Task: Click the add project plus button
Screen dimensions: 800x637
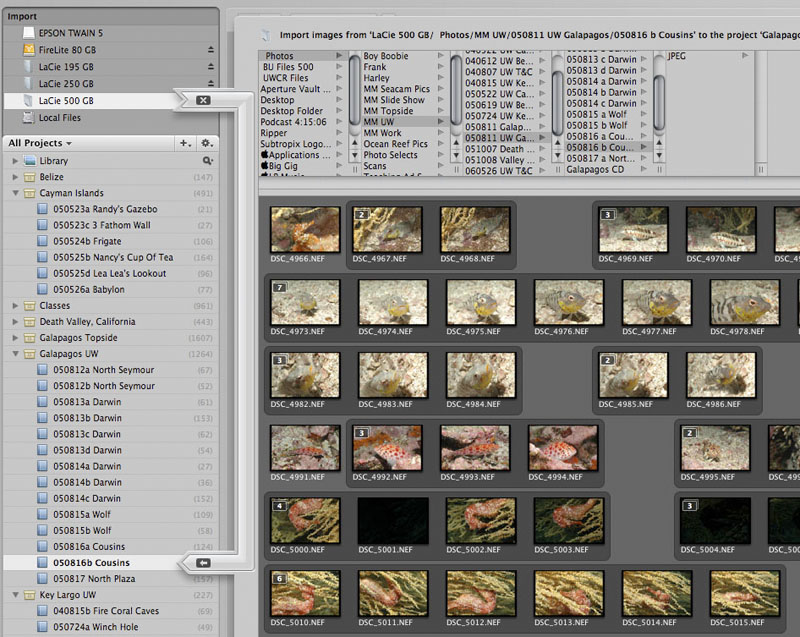Action: [x=184, y=143]
